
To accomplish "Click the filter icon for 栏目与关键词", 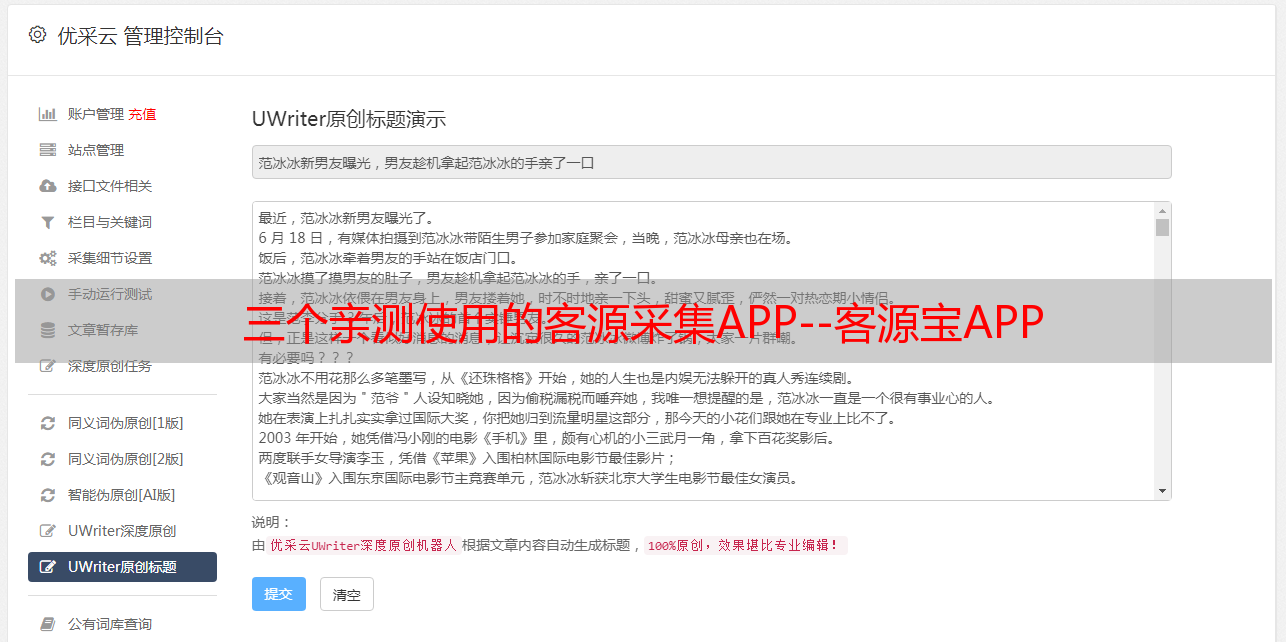I will [x=47, y=222].
